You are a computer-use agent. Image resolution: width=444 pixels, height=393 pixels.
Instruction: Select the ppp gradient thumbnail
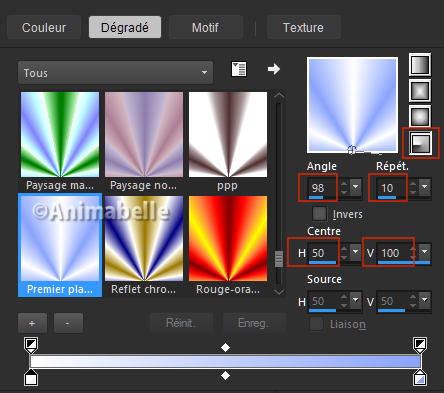(228, 134)
